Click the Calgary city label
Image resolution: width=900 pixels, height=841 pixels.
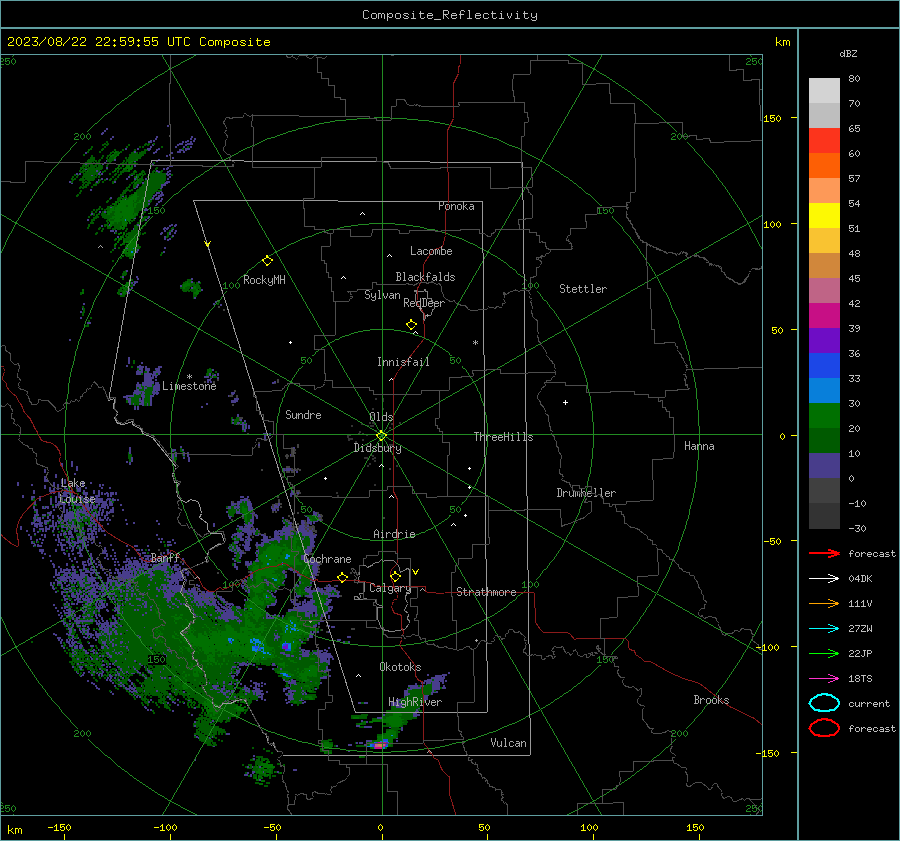390,588
